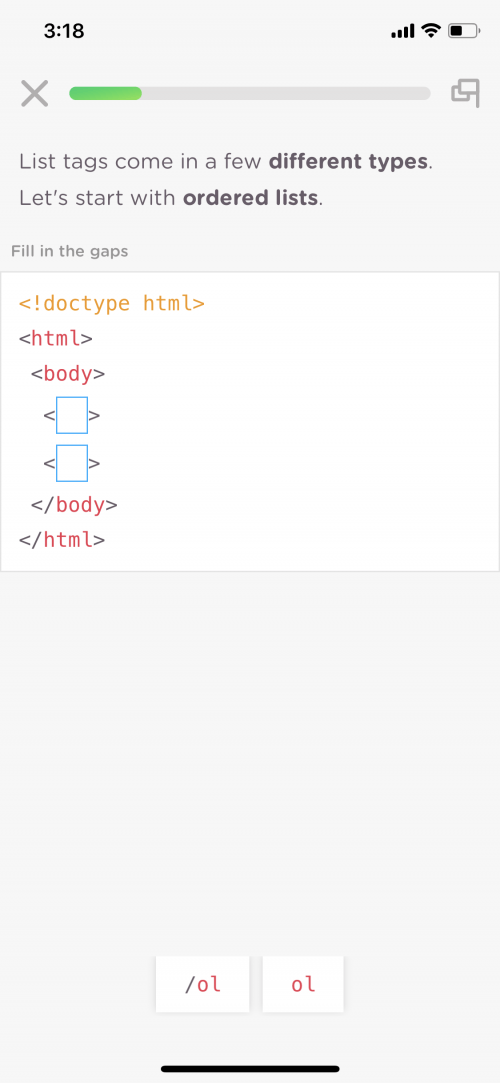Tap the lesson progress bar
500x1083 pixels.
pos(249,93)
